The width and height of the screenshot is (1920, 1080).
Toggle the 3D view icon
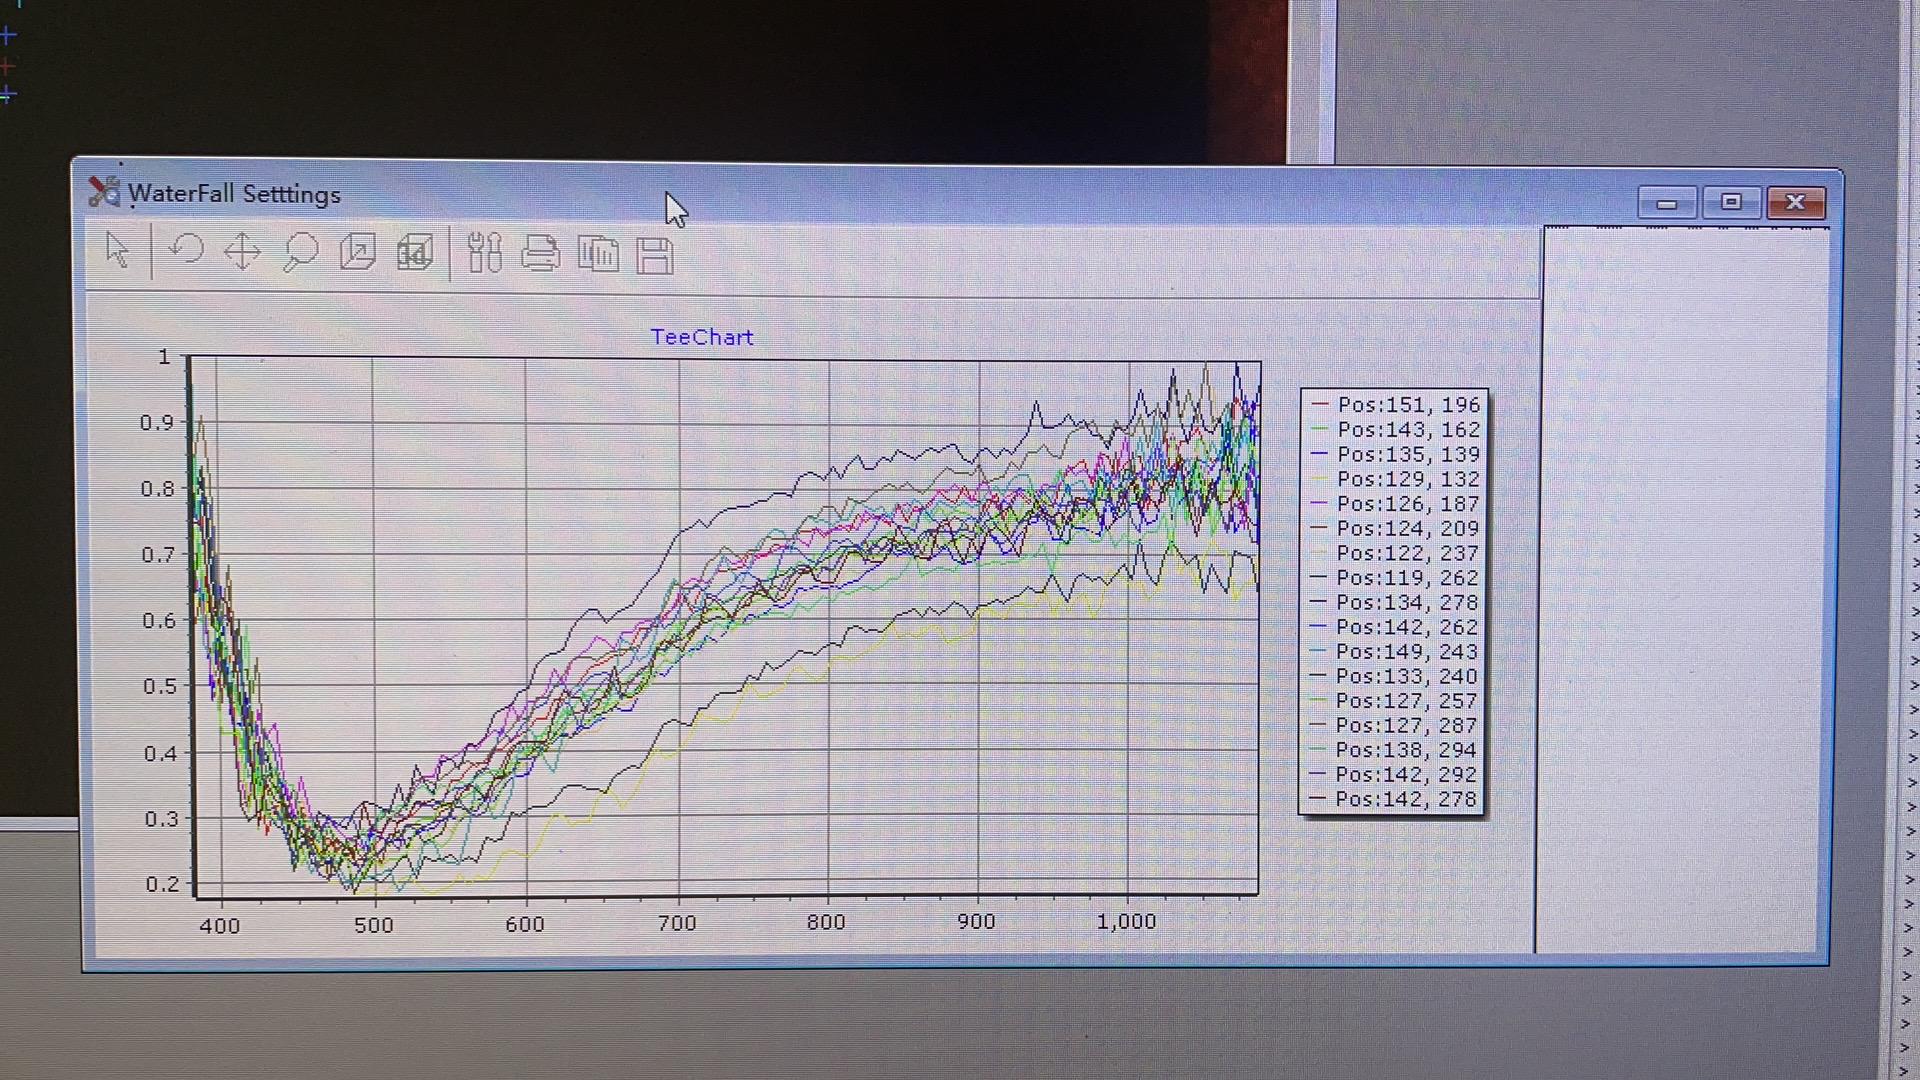(x=414, y=253)
